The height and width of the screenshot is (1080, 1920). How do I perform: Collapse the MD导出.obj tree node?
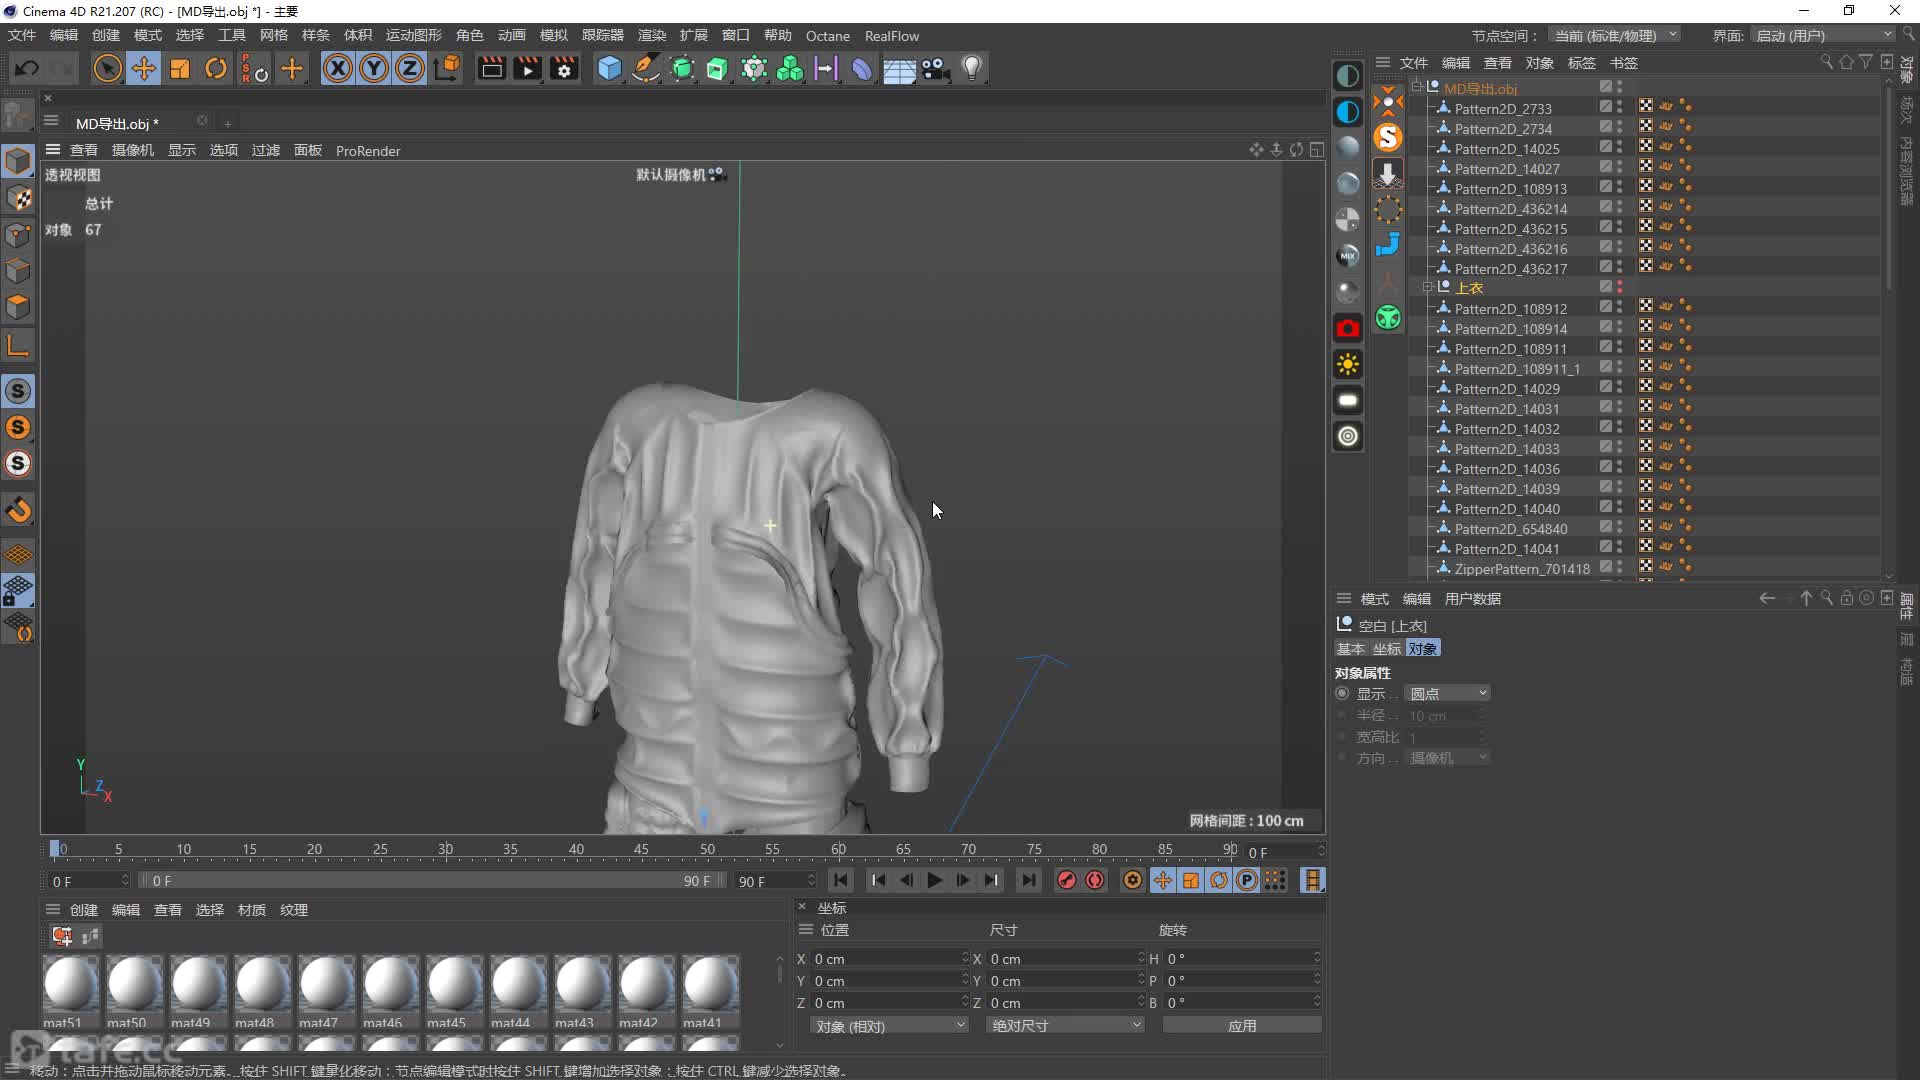coord(1417,87)
